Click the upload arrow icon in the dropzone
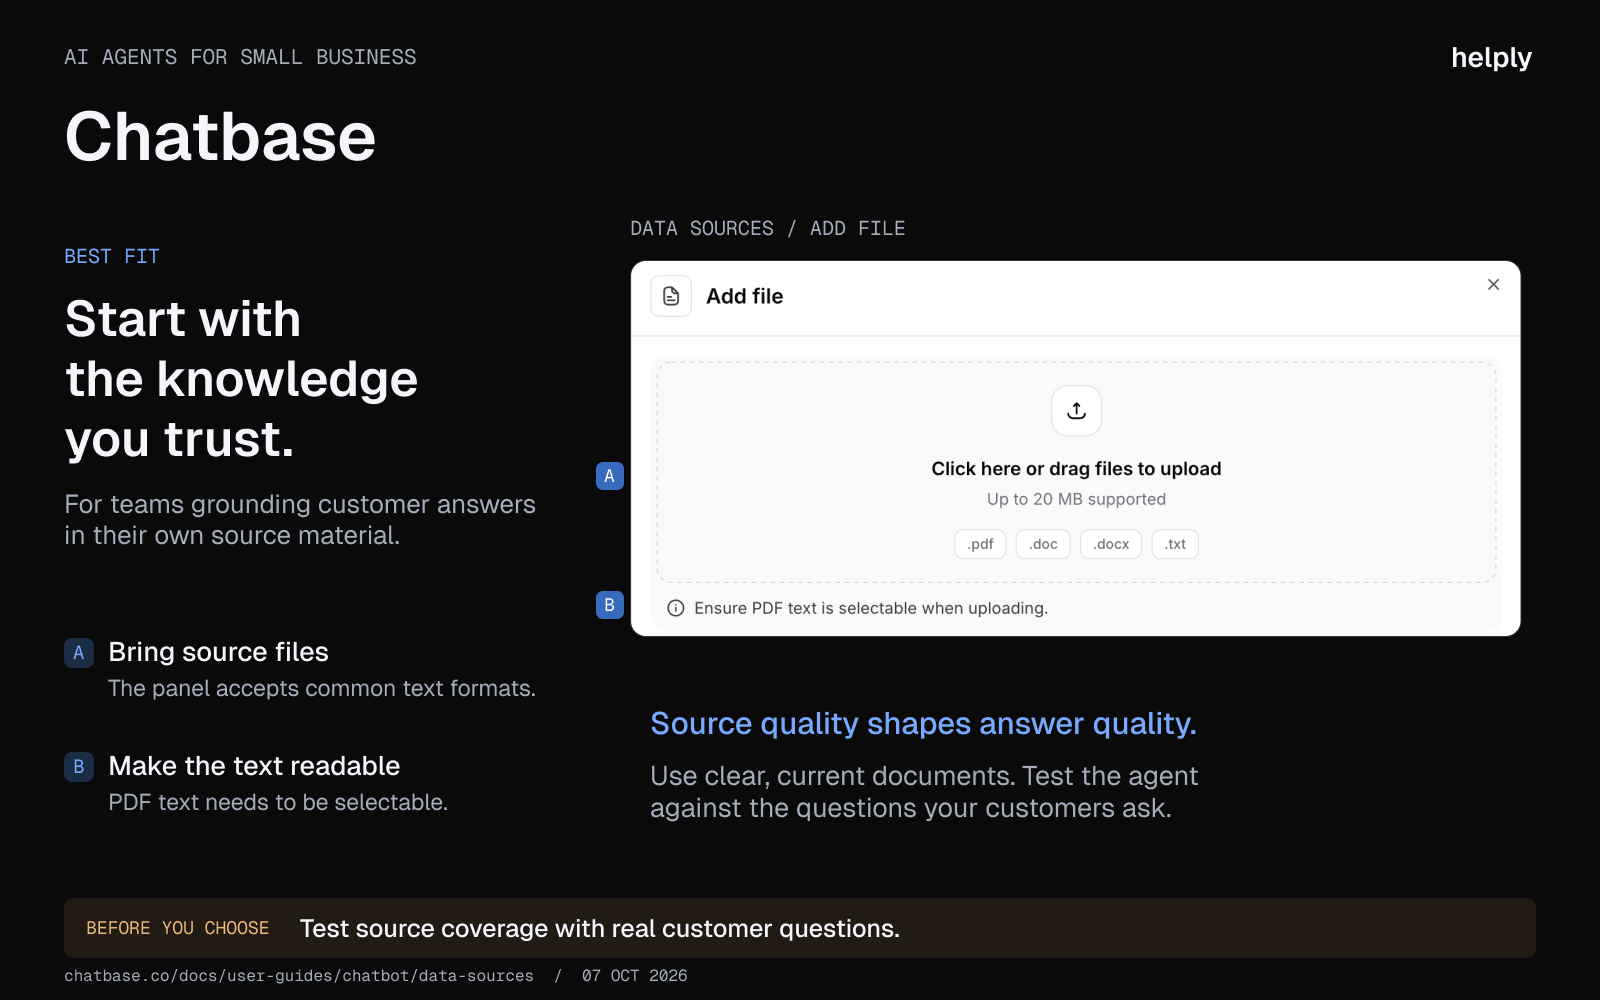 pyautogui.click(x=1076, y=411)
